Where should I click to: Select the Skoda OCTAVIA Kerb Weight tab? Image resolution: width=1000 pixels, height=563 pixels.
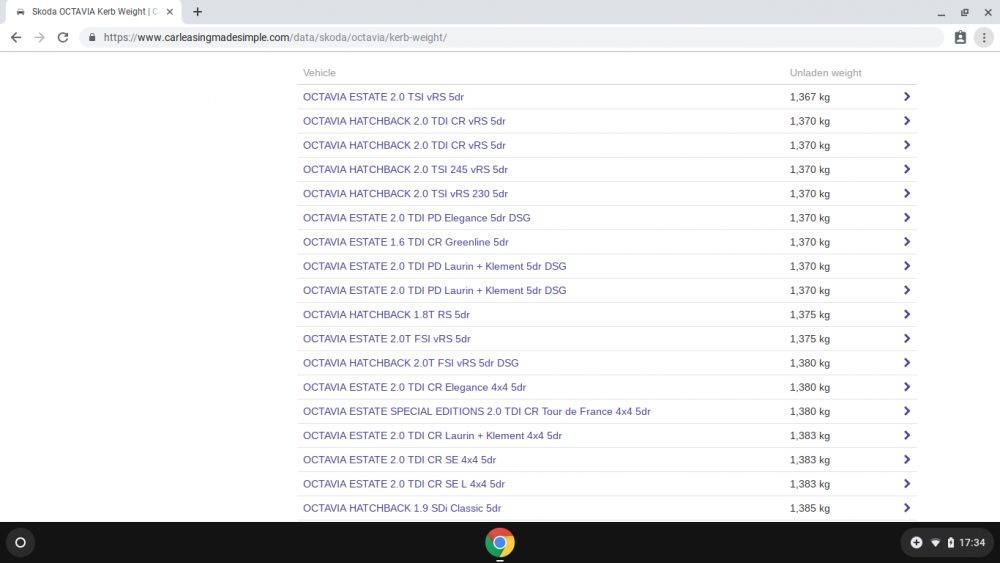pos(94,11)
